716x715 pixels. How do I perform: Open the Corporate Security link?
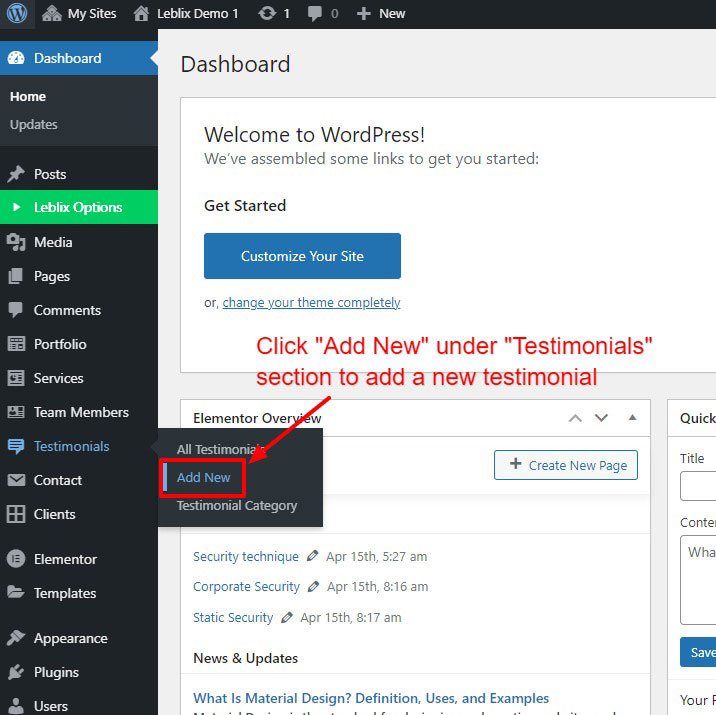click(246, 587)
